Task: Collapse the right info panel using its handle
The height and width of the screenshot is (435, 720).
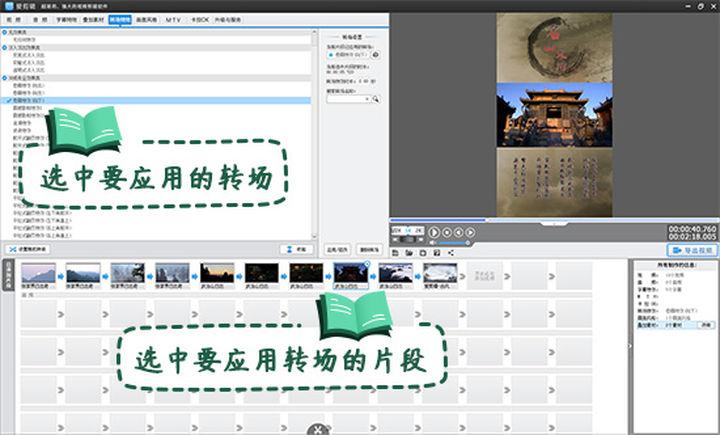Action: [630, 345]
